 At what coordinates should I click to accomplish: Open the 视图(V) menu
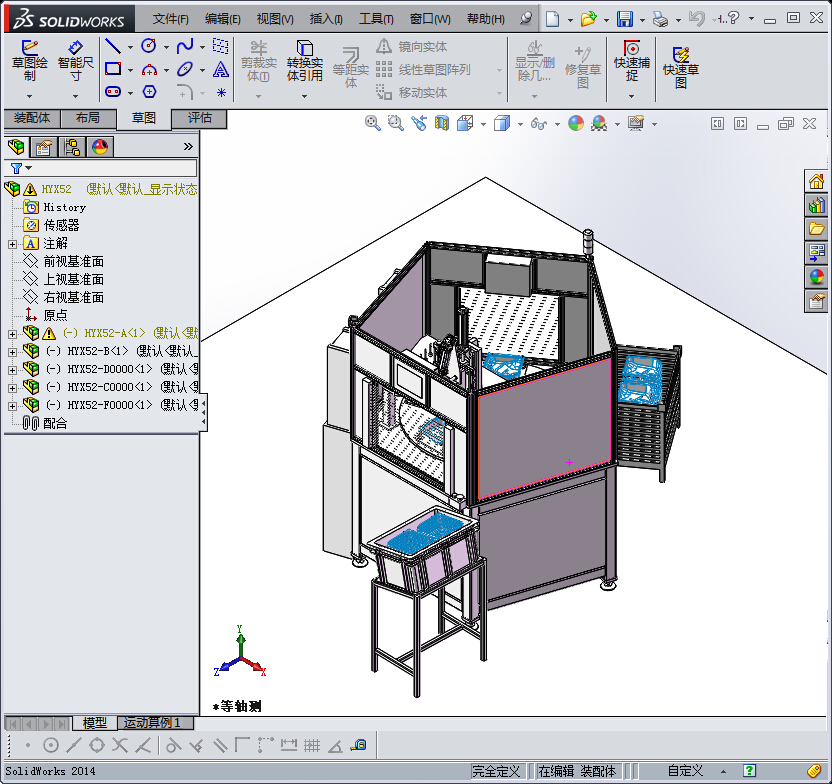[x=275, y=19]
